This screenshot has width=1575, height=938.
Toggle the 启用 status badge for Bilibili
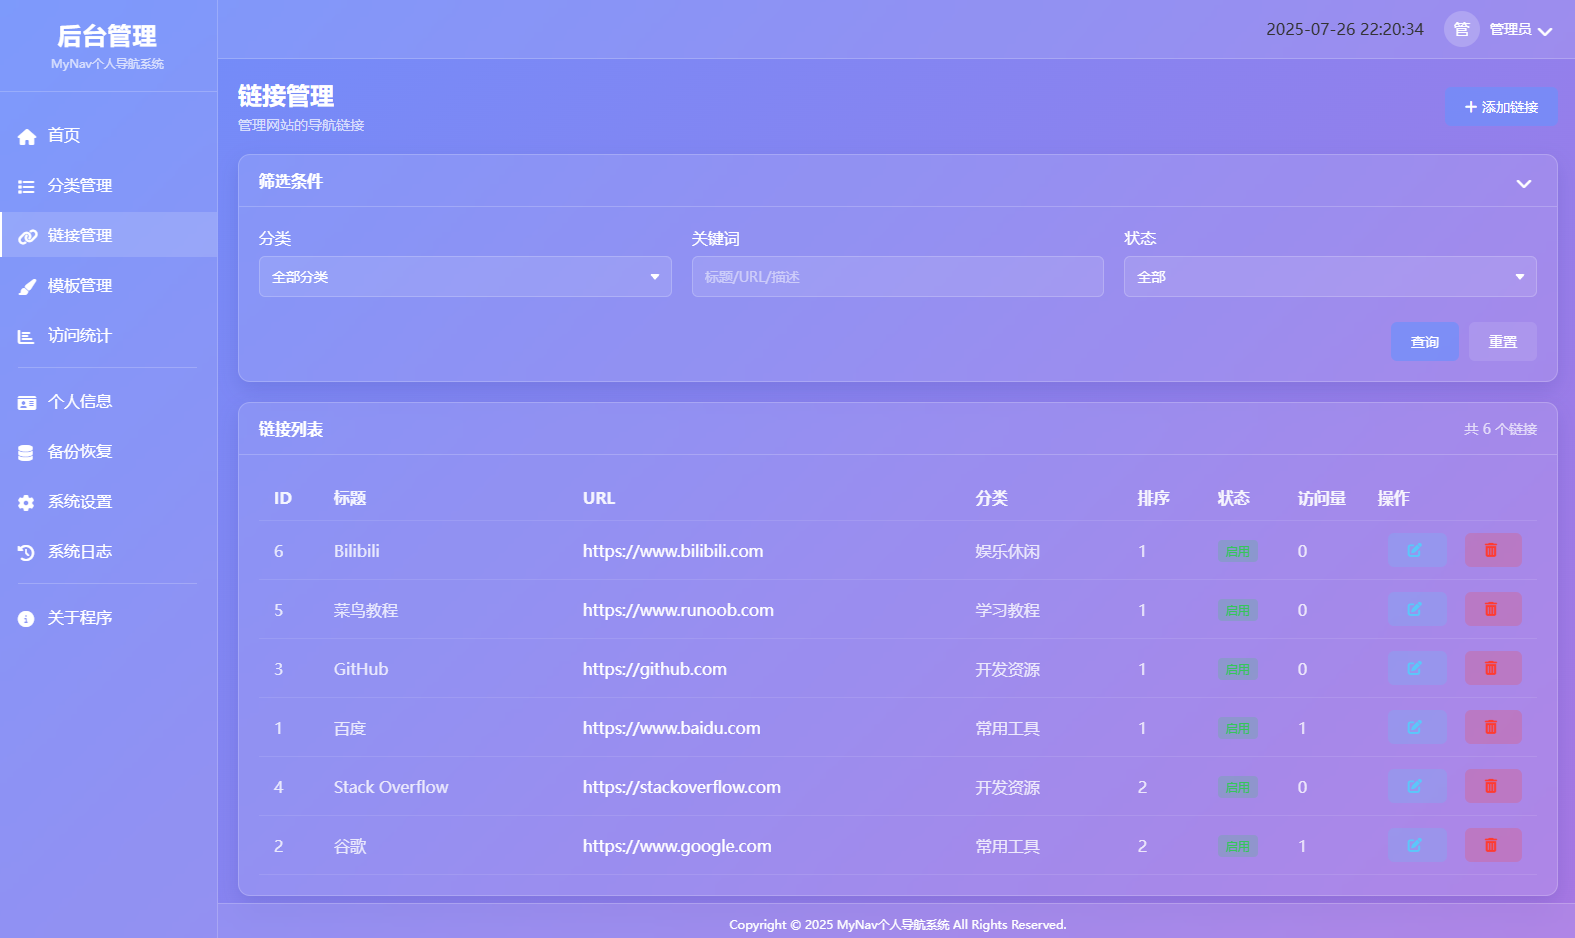pyautogui.click(x=1237, y=551)
